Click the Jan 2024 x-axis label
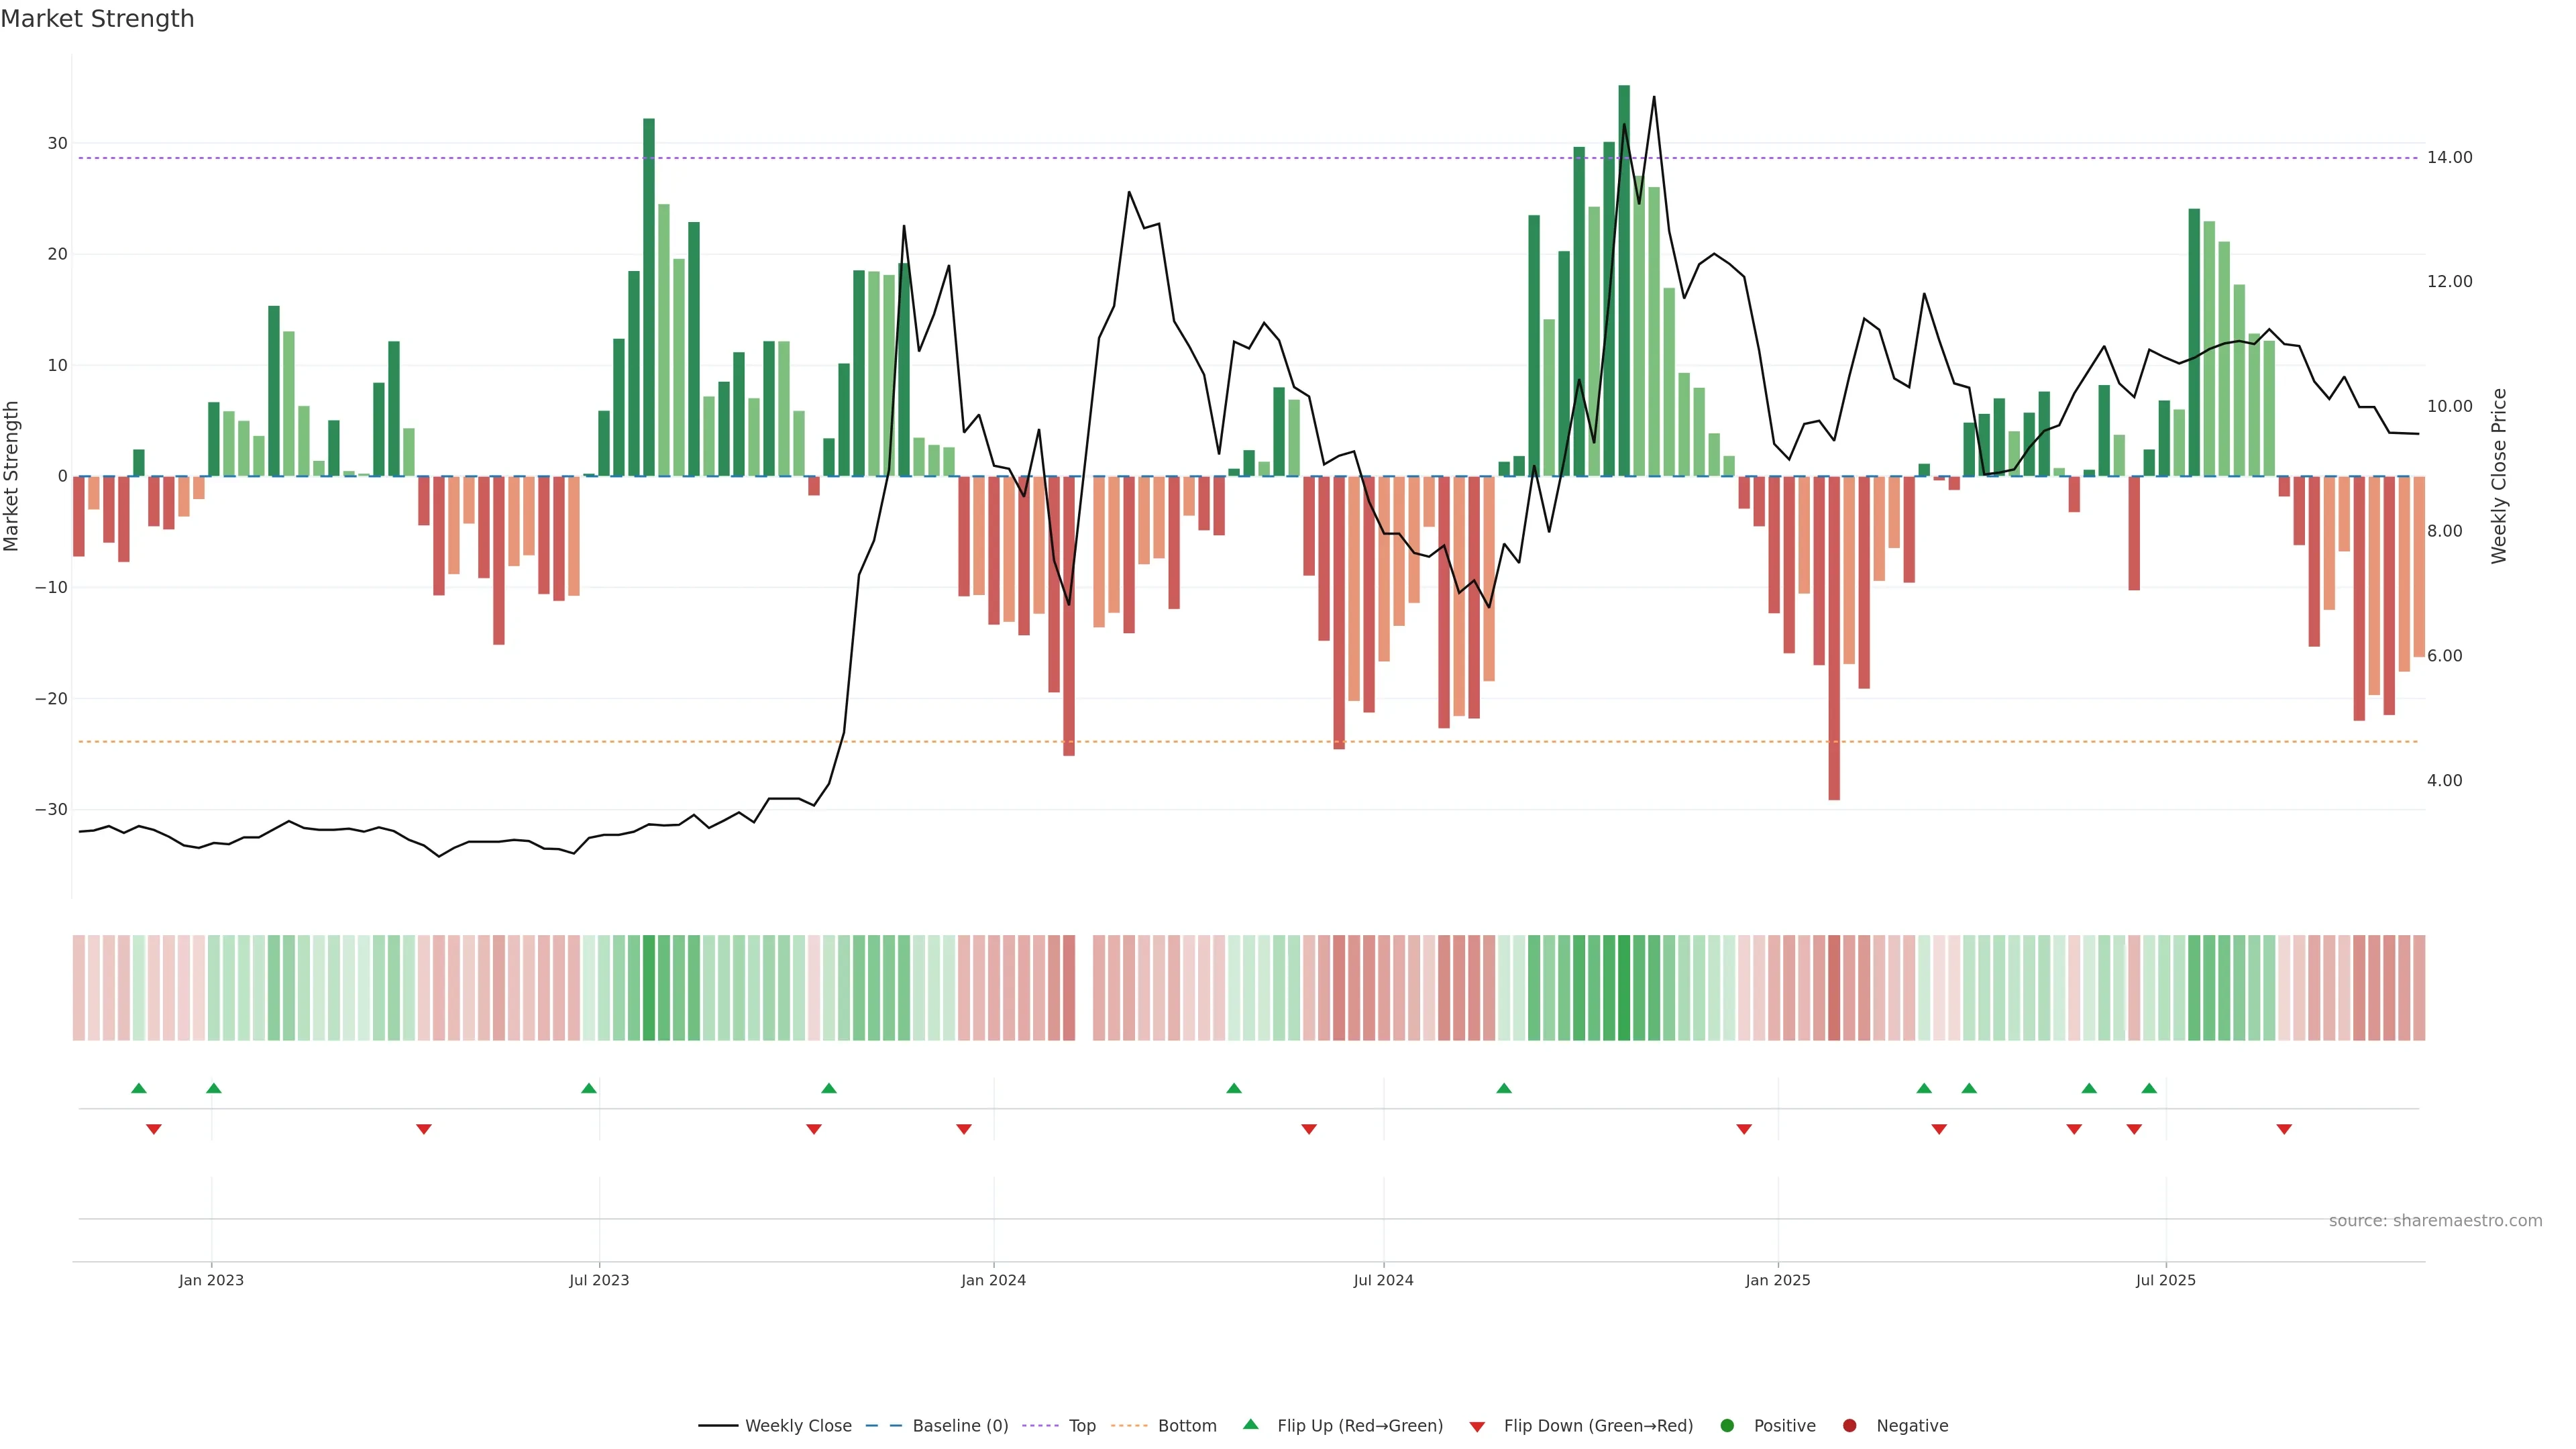Image resolution: width=2576 pixels, height=1449 pixels. [x=993, y=1280]
